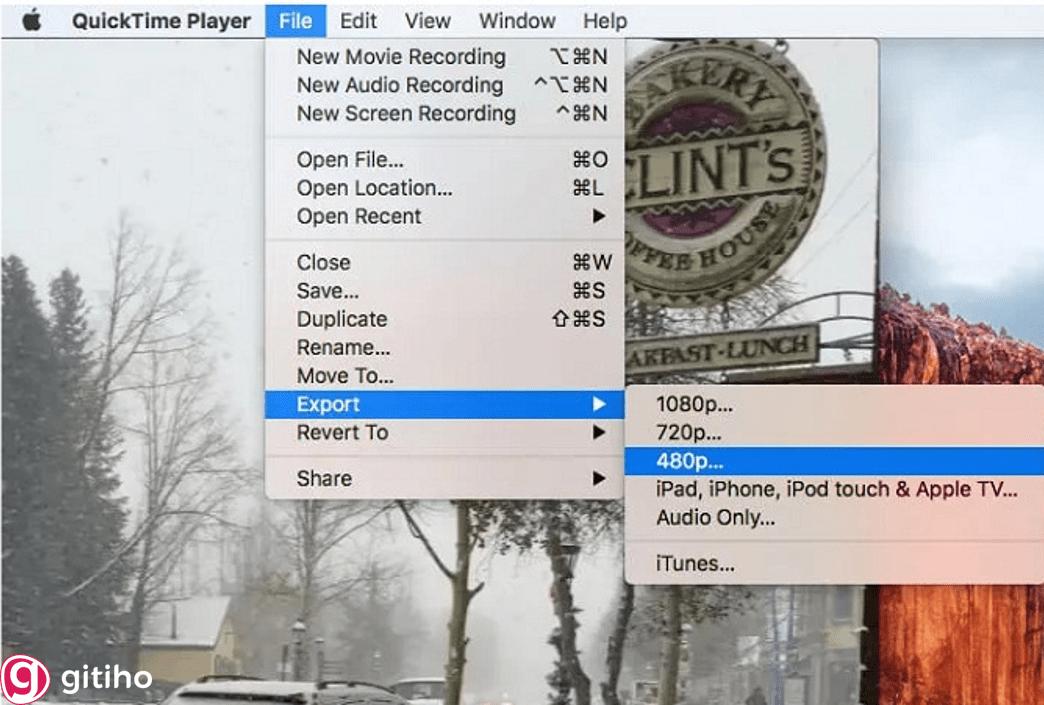Screen dimensions: 1044x705
Task: Start a New Movie Recording
Action: tap(400, 57)
